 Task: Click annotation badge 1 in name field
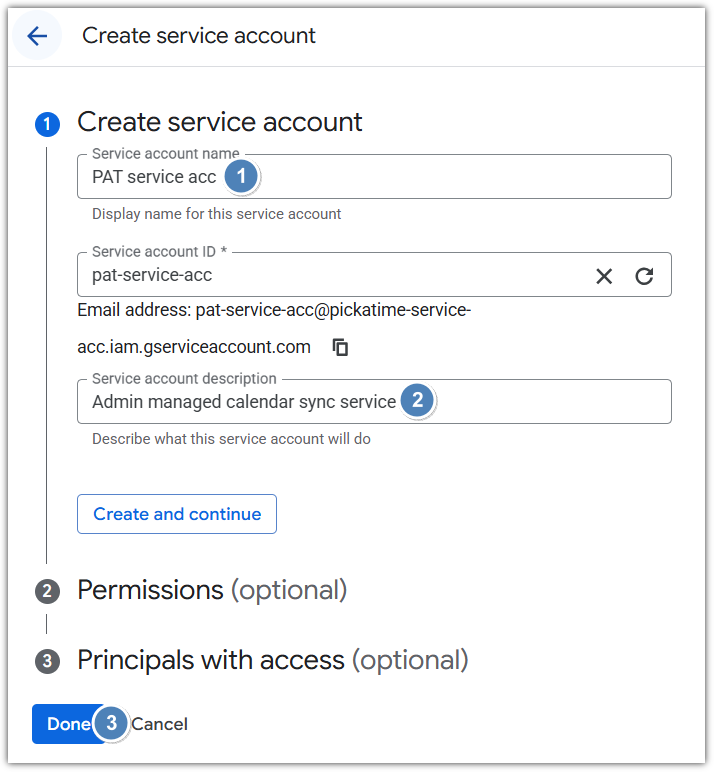tap(241, 176)
